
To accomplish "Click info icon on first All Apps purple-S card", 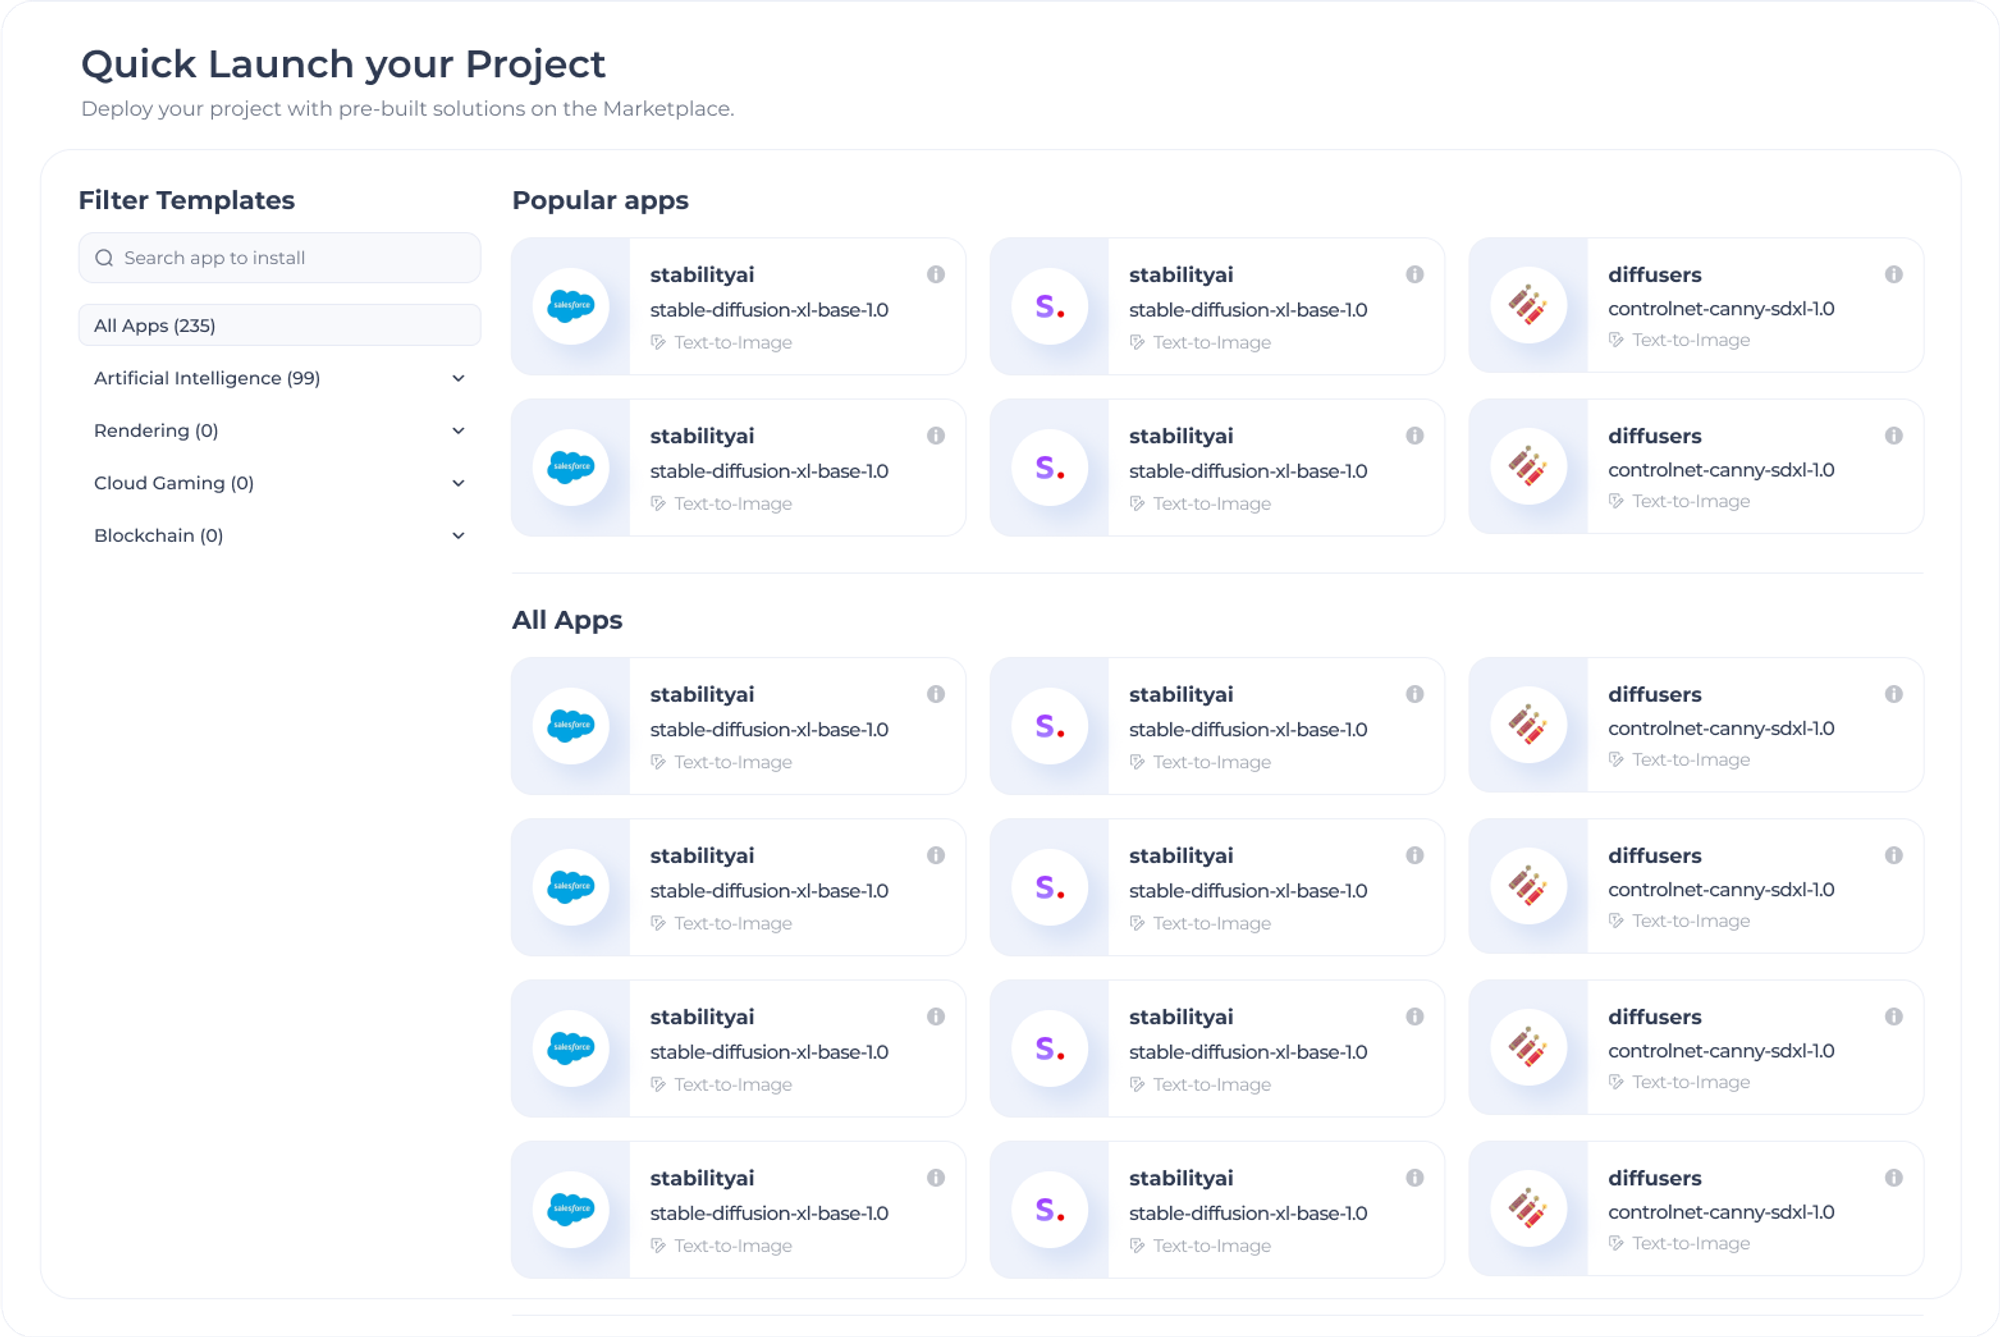I will 1414,694.
